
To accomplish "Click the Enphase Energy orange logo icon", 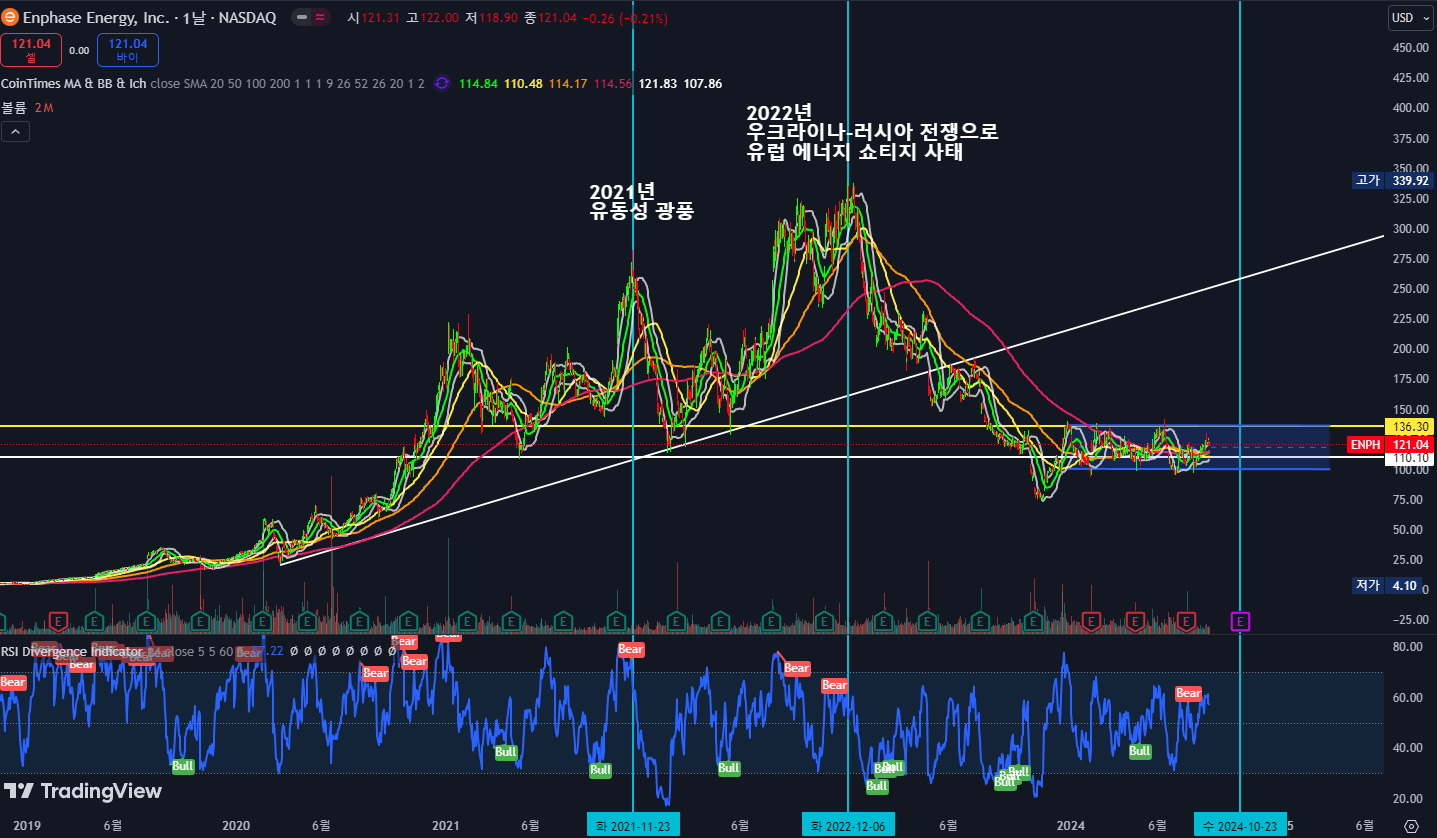I will pyautogui.click(x=12, y=17).
